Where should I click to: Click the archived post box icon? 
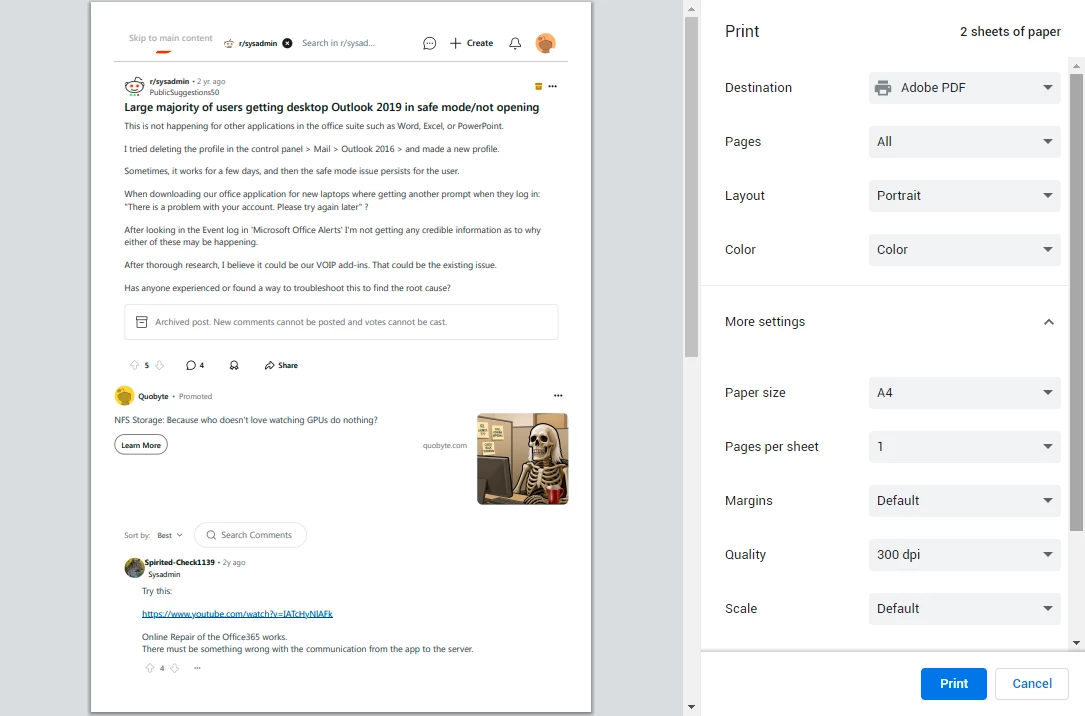tap(141, 322)
